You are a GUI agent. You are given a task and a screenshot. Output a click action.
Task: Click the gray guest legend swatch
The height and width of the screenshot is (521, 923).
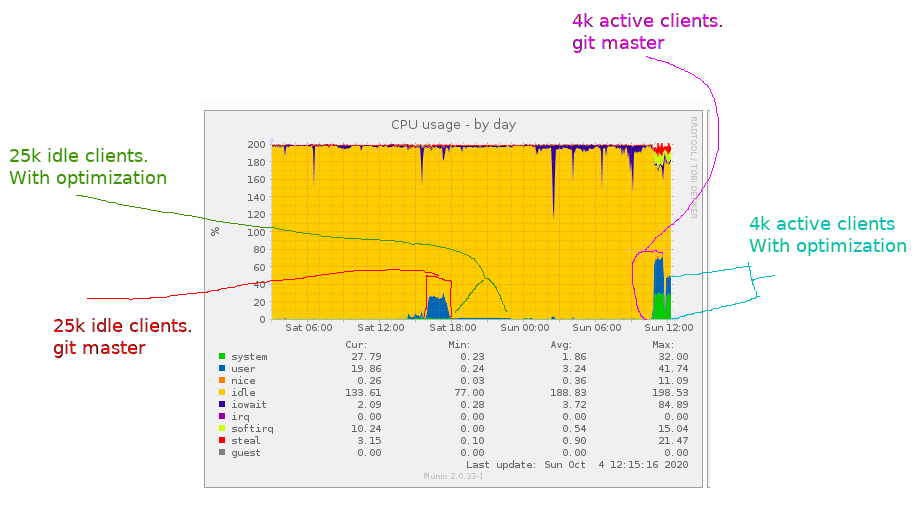coord(222,452)
